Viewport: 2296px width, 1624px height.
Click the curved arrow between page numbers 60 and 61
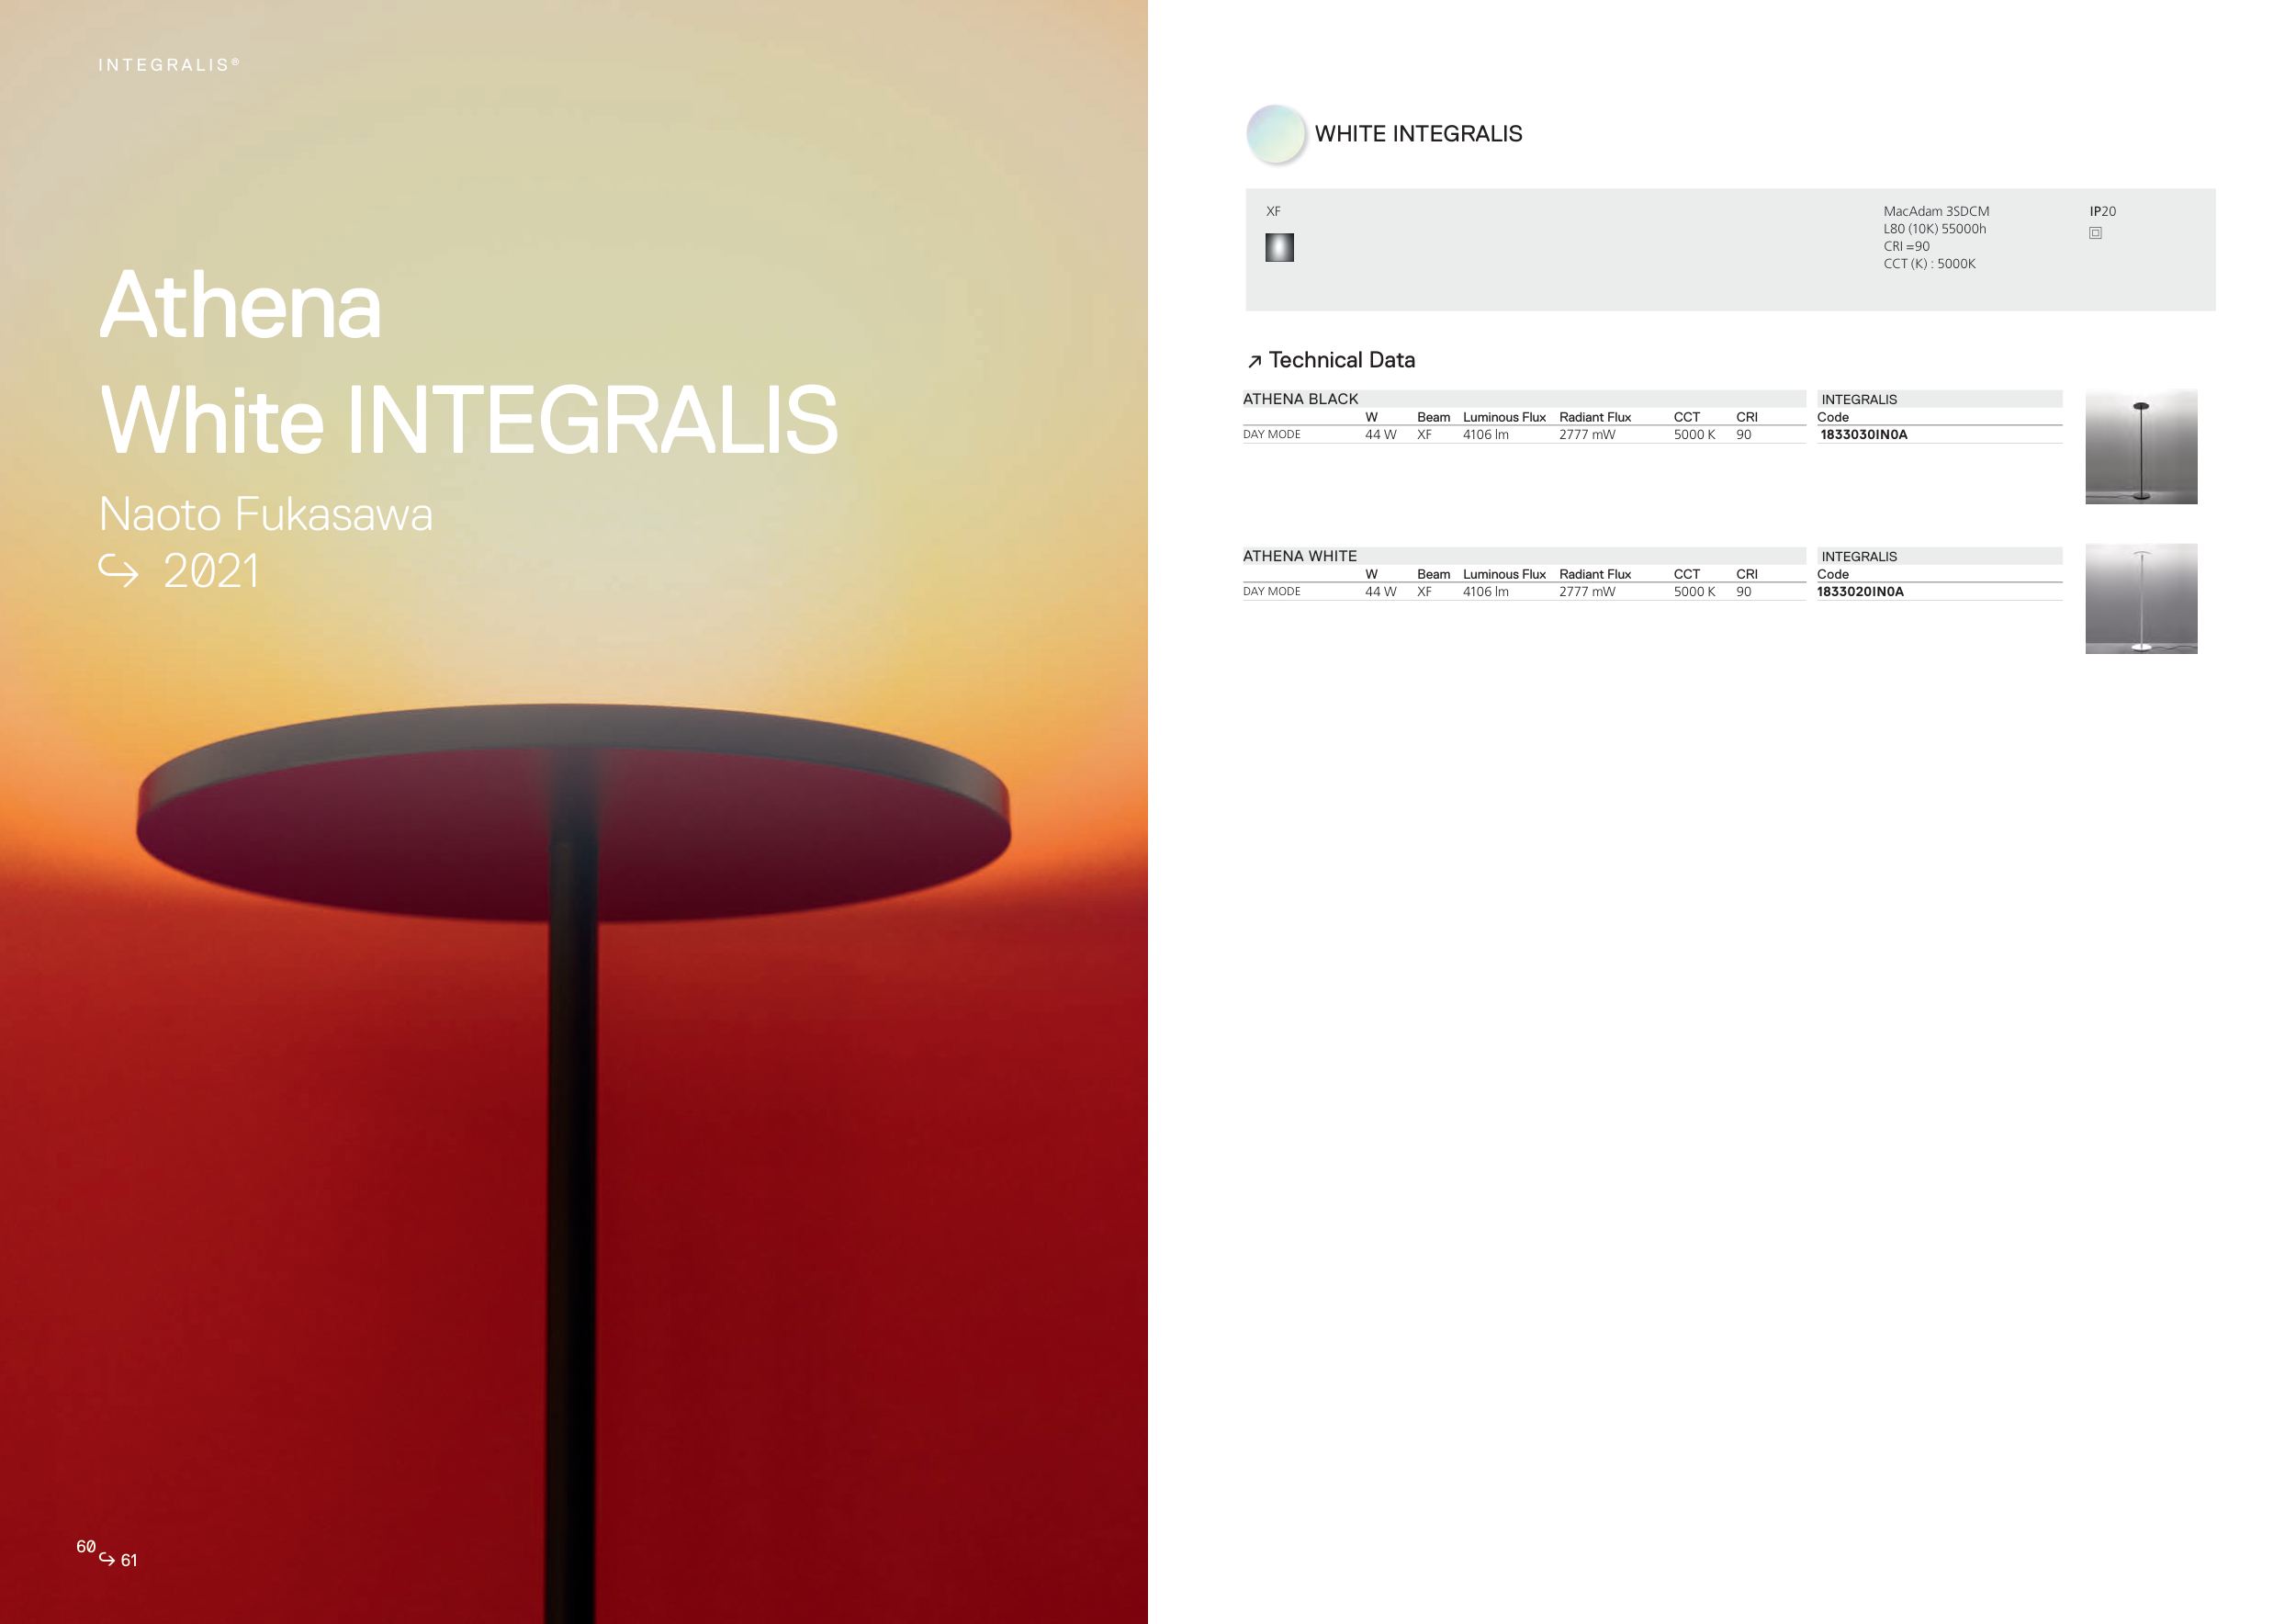107,1558
